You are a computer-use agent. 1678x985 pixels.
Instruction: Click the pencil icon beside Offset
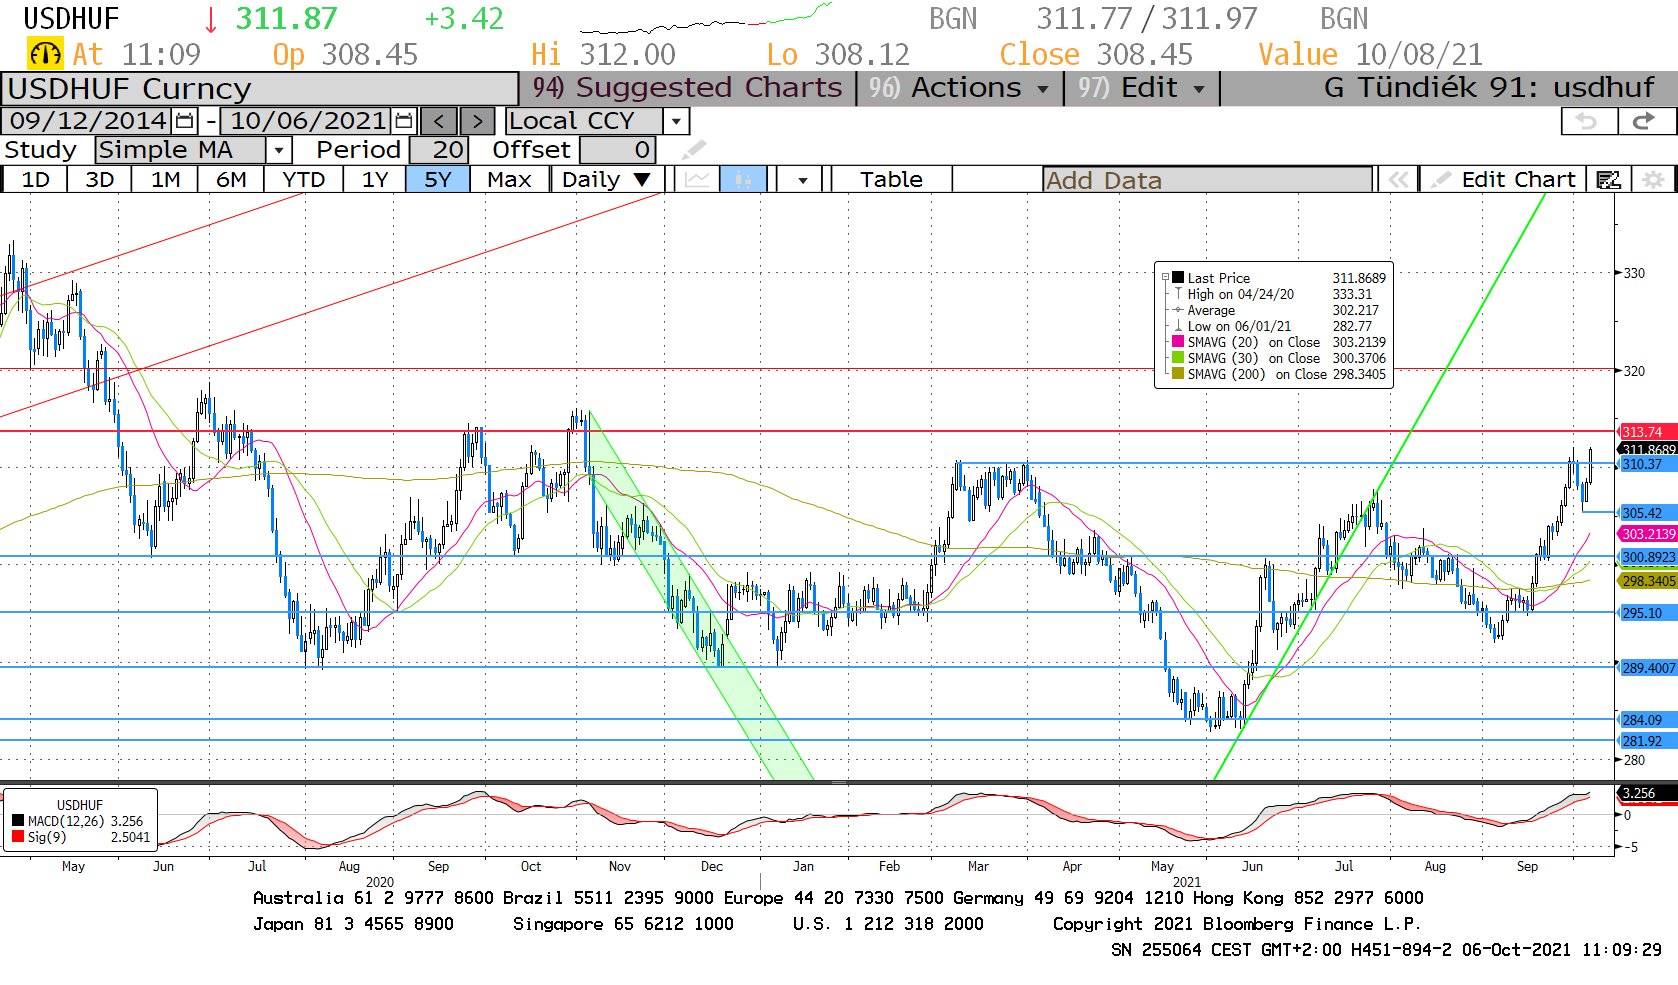tap(693, 150)
